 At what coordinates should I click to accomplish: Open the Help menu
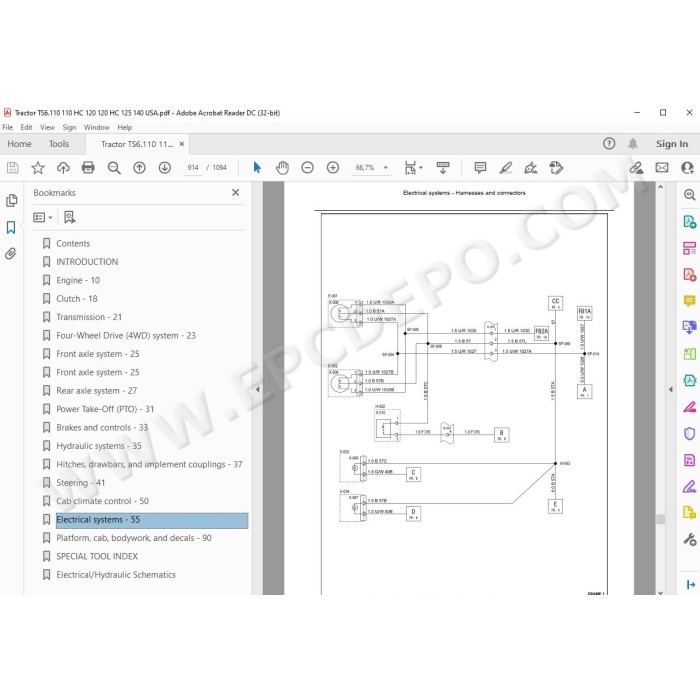pyautogui.click(x=125, y=128)
